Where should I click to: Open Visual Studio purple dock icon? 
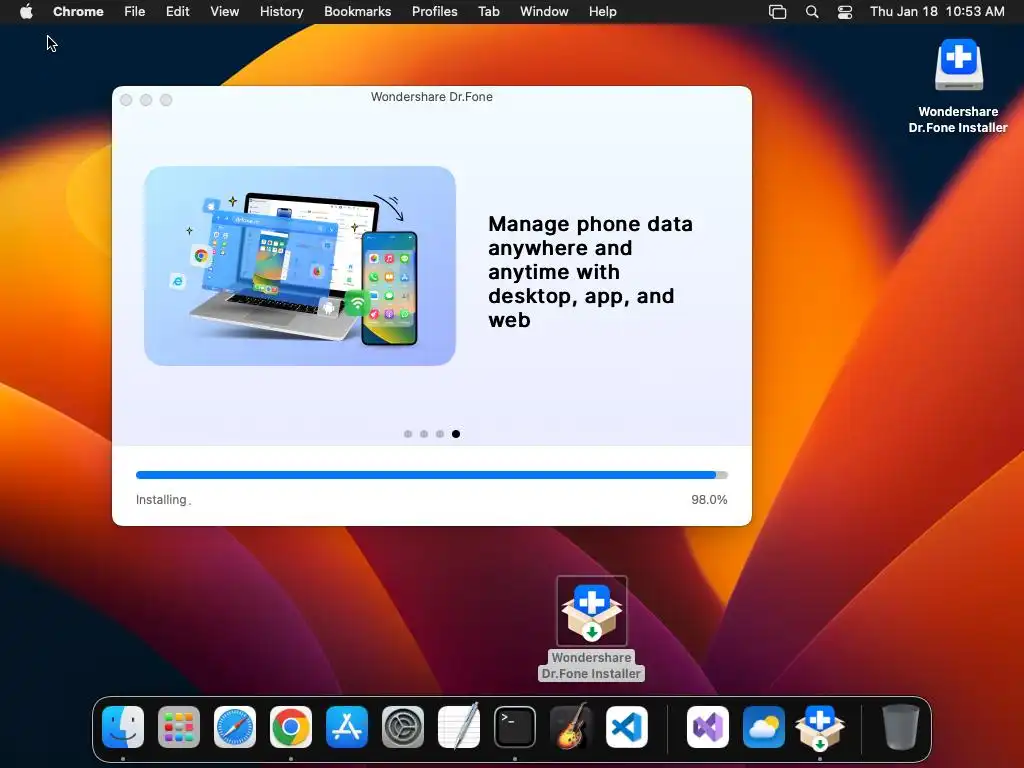708,727
